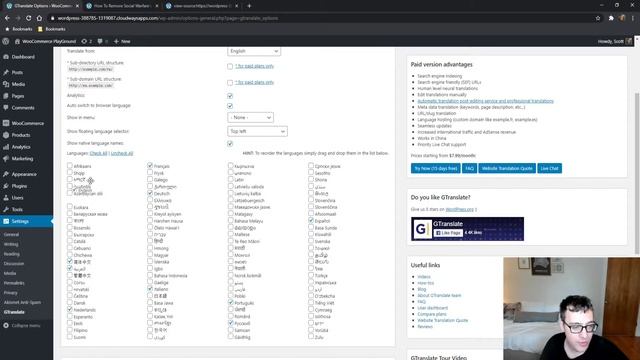This screenshot has height=360, width=640.
Task: Open the Permalinks settings submenu item
Action: point(14,283)
